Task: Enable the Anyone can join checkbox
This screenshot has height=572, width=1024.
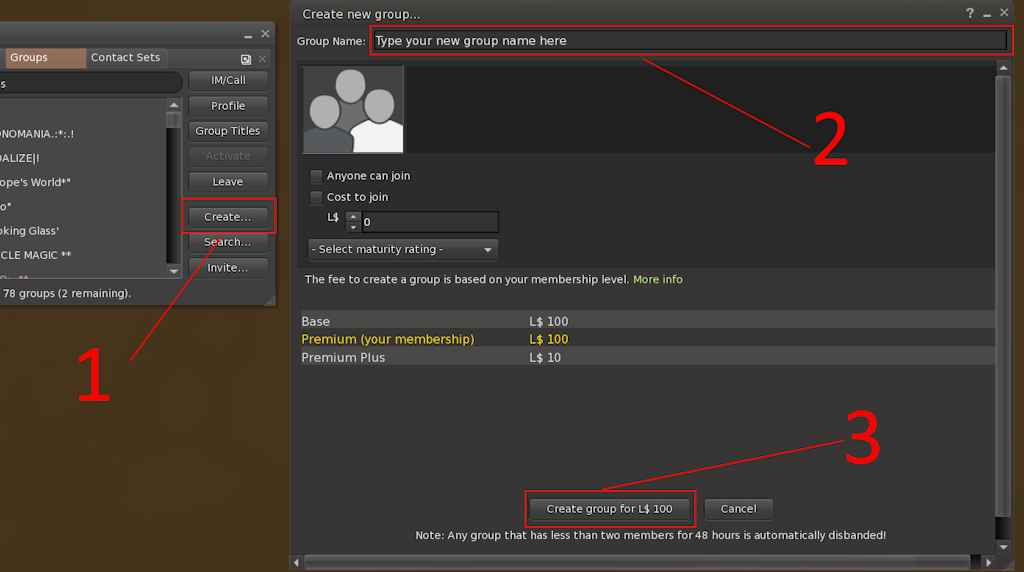Action: 317,176
